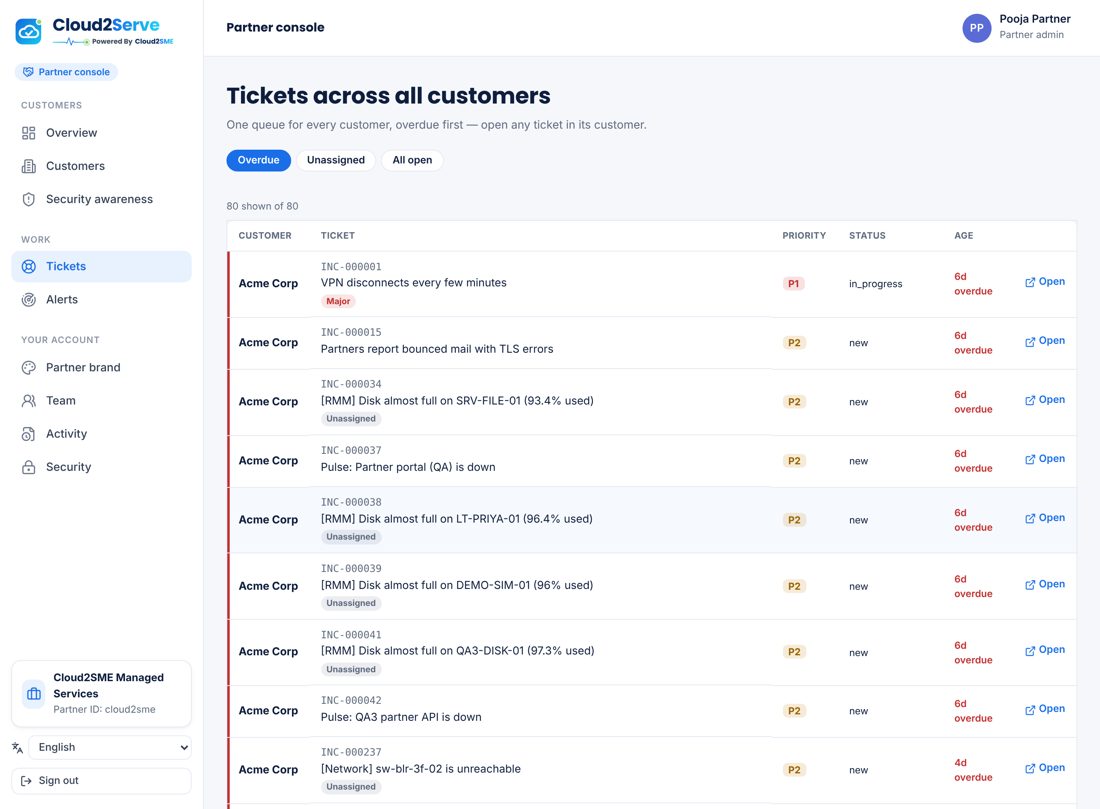Click P2 badge on INC-000041 row
The width and height of the screenshot is (1100, 809).
794,652
